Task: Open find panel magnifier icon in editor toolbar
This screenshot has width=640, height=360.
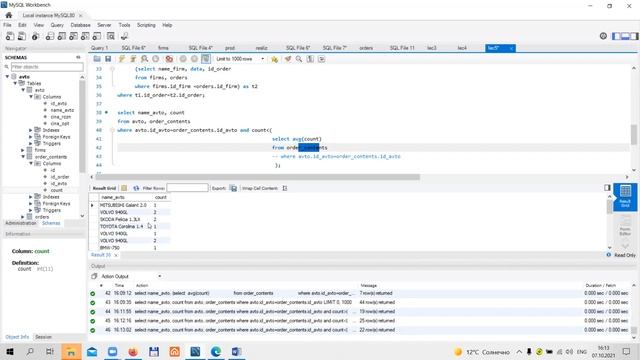Action: [299, 59]
